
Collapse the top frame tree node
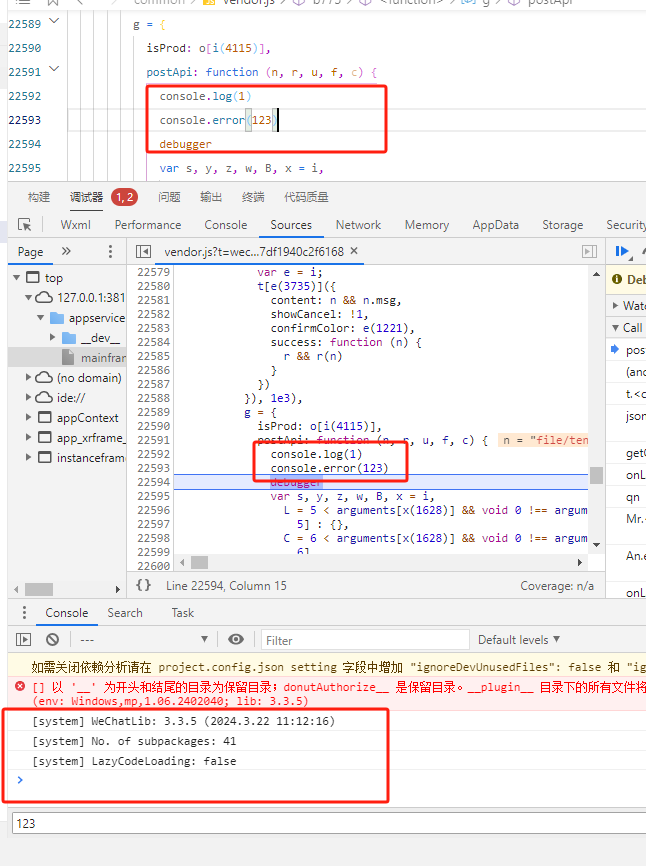(17, 278)
